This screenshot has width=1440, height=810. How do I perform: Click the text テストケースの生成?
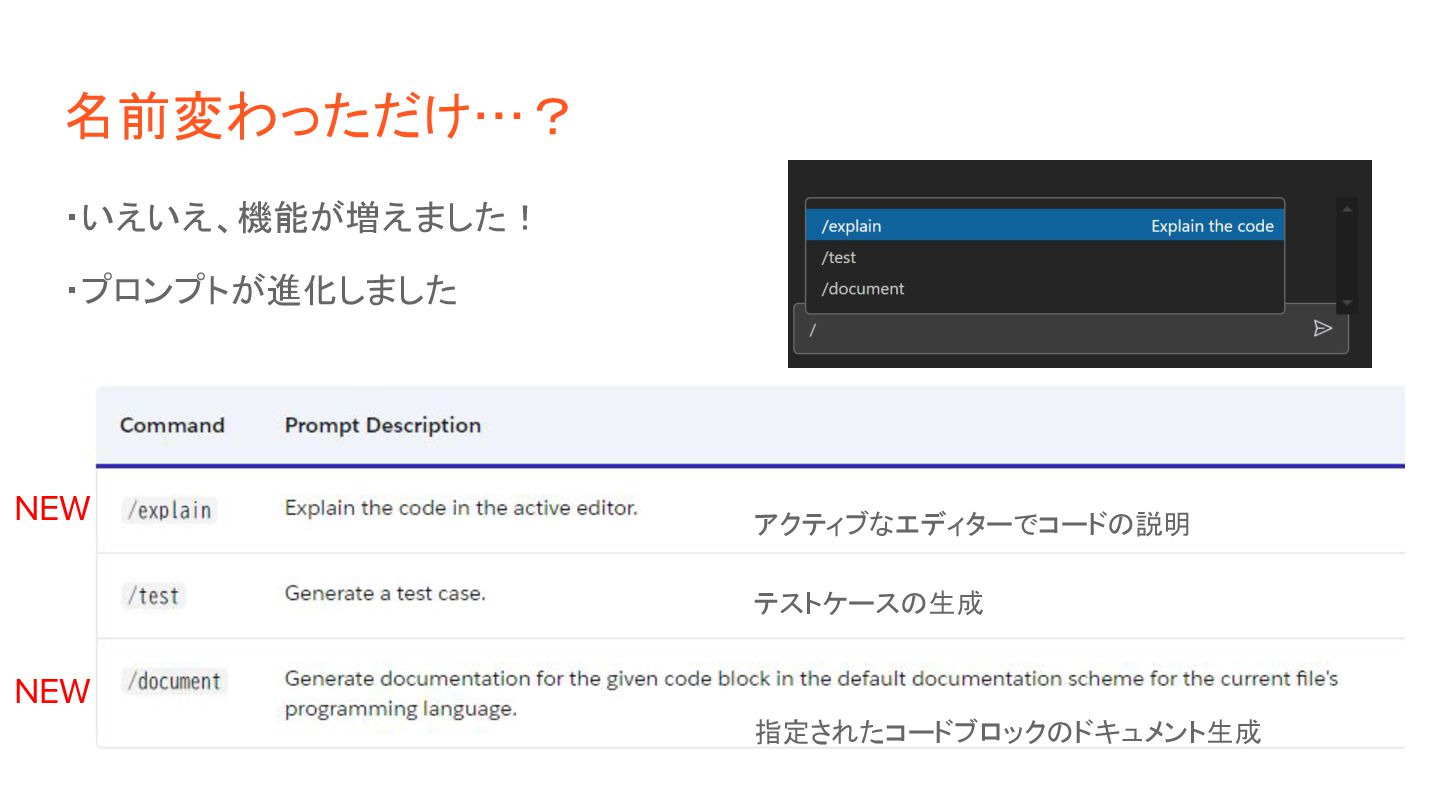868,603
